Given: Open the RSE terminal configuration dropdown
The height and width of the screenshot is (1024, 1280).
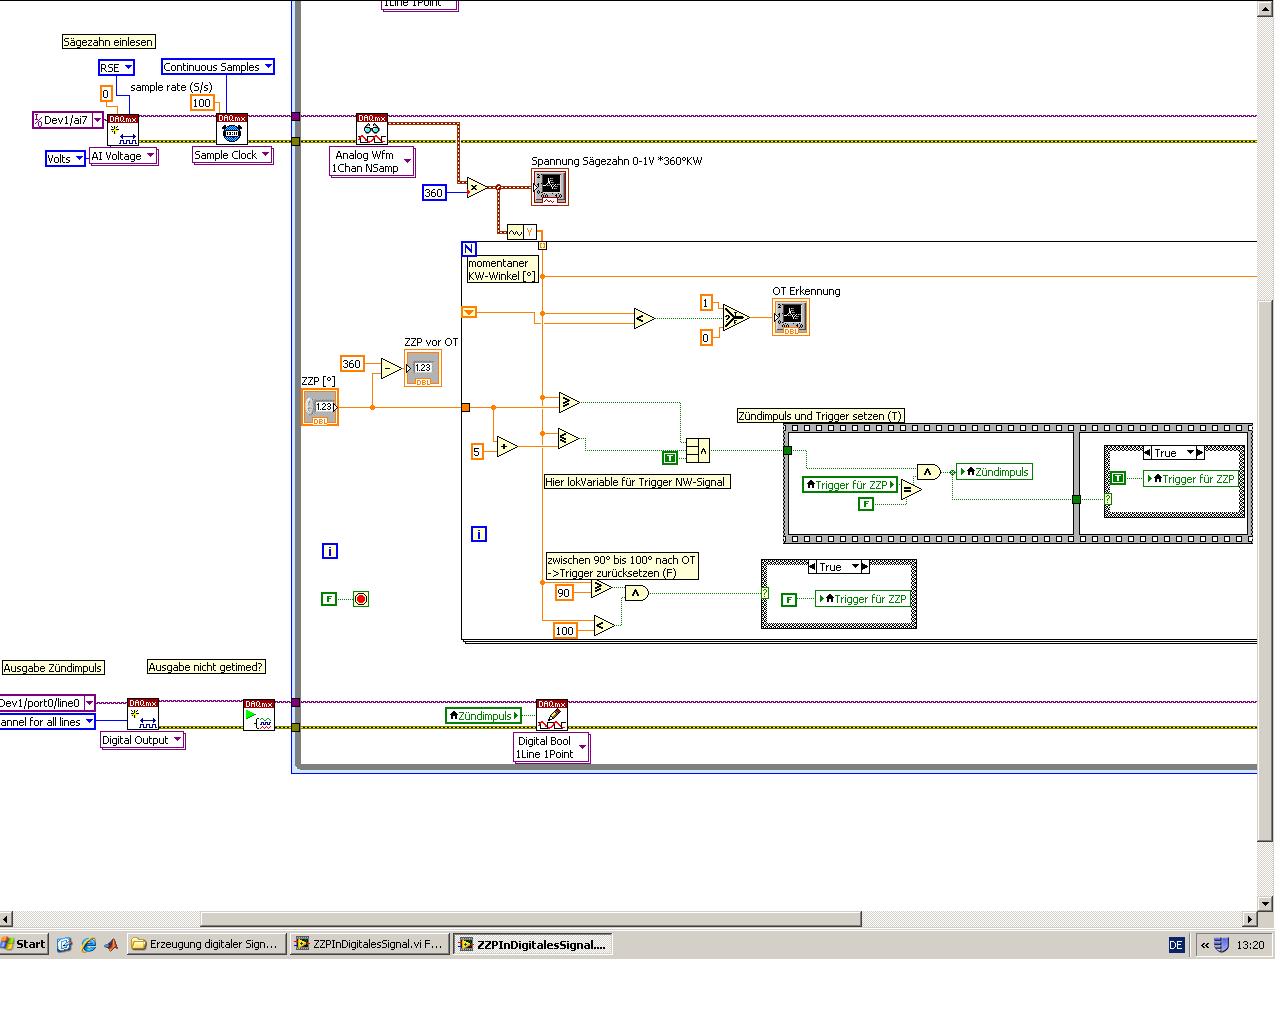Looking at the screenshot, I should click(116, 68).
